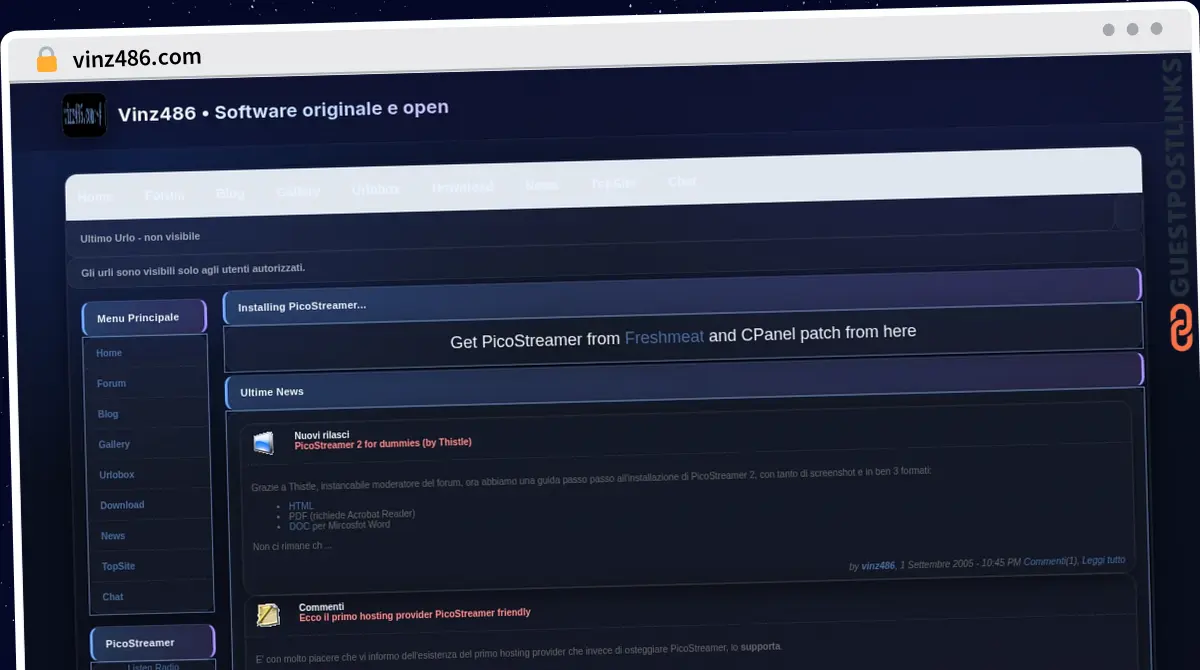Screen dimensions: 1200x670
Task: Click author vinz486 in the news footer
Action: coord(878,565)
